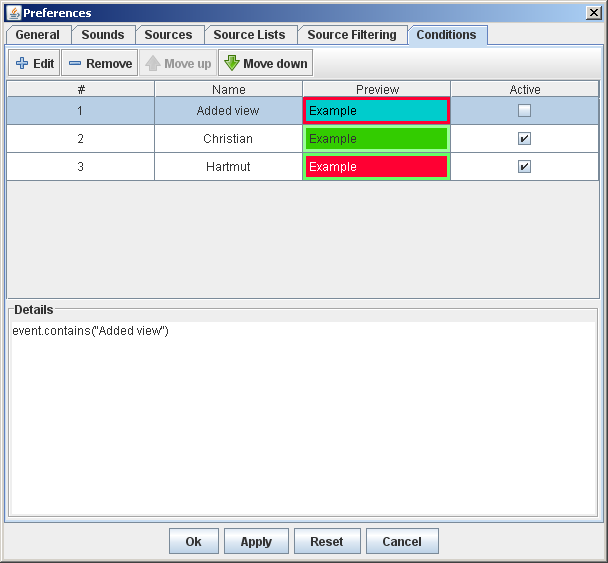Click the Edit condition button
608x563 pixels.
click(34, 63)
